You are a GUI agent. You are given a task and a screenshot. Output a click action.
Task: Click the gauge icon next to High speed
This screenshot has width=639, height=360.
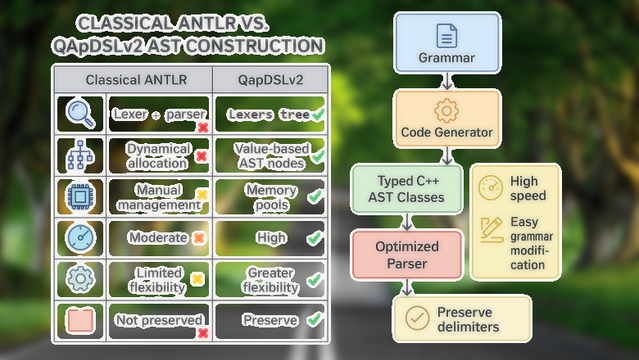[x=490, y=188]
